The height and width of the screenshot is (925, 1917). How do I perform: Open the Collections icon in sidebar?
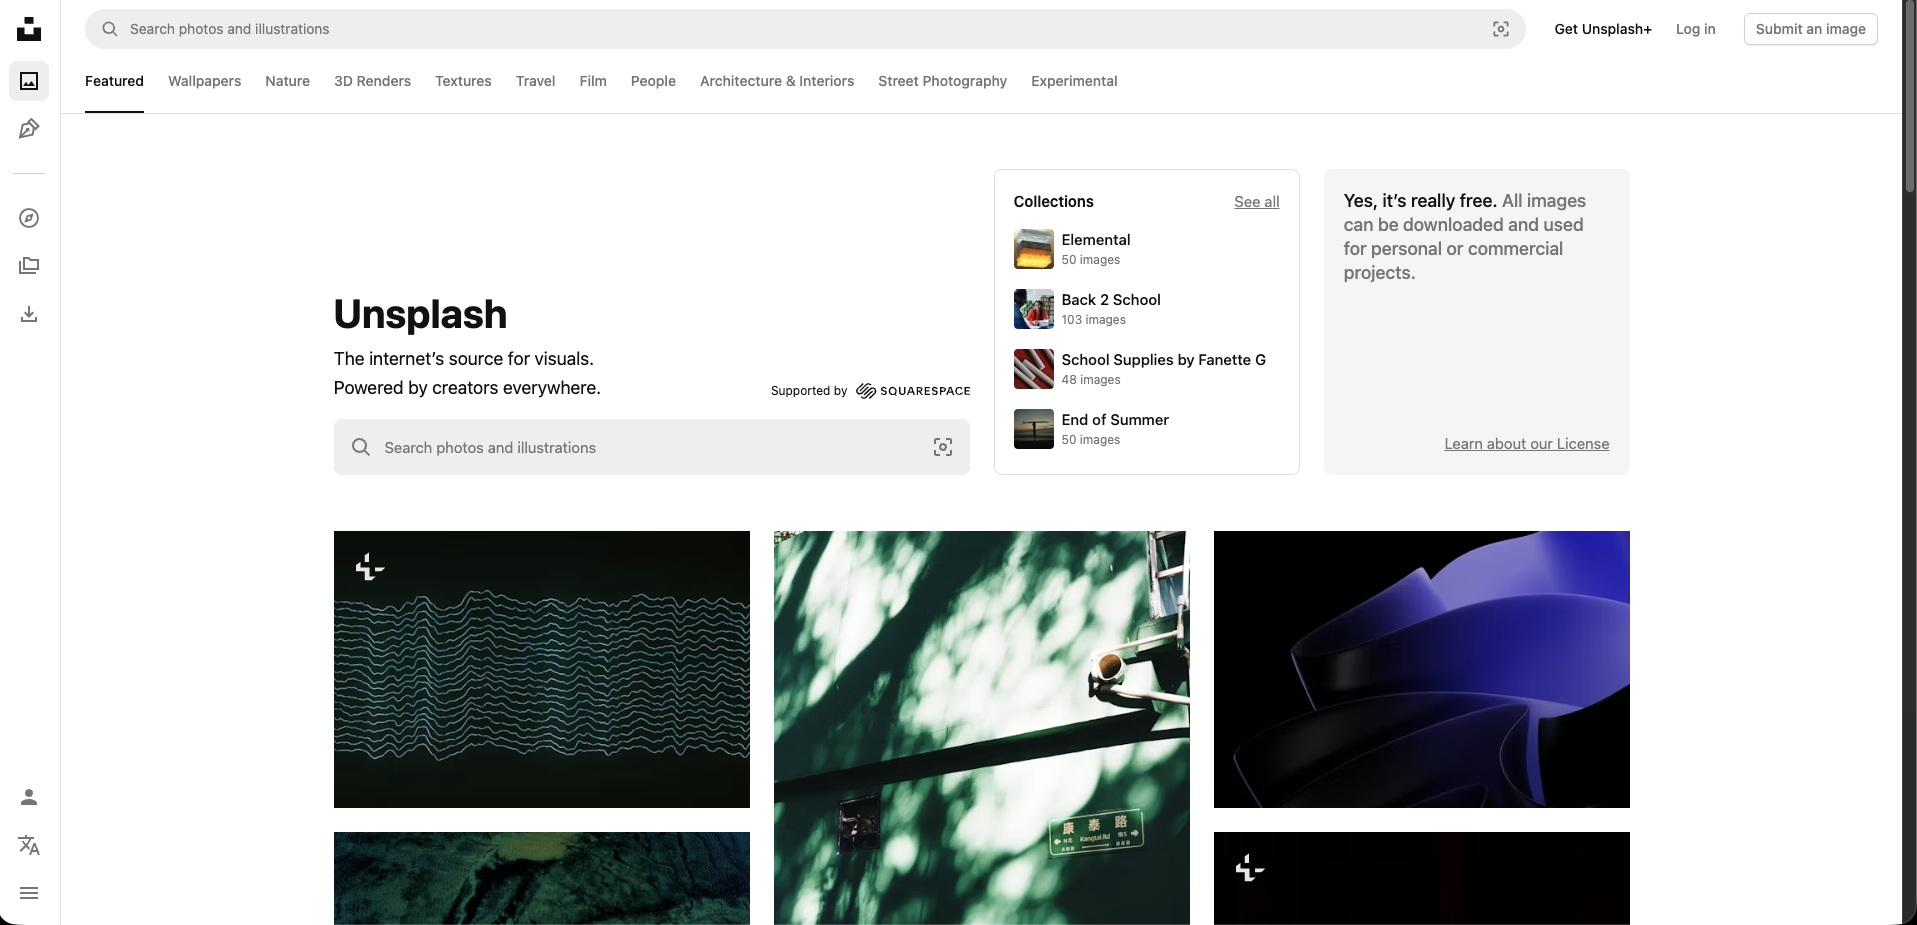tap(29, 266)
